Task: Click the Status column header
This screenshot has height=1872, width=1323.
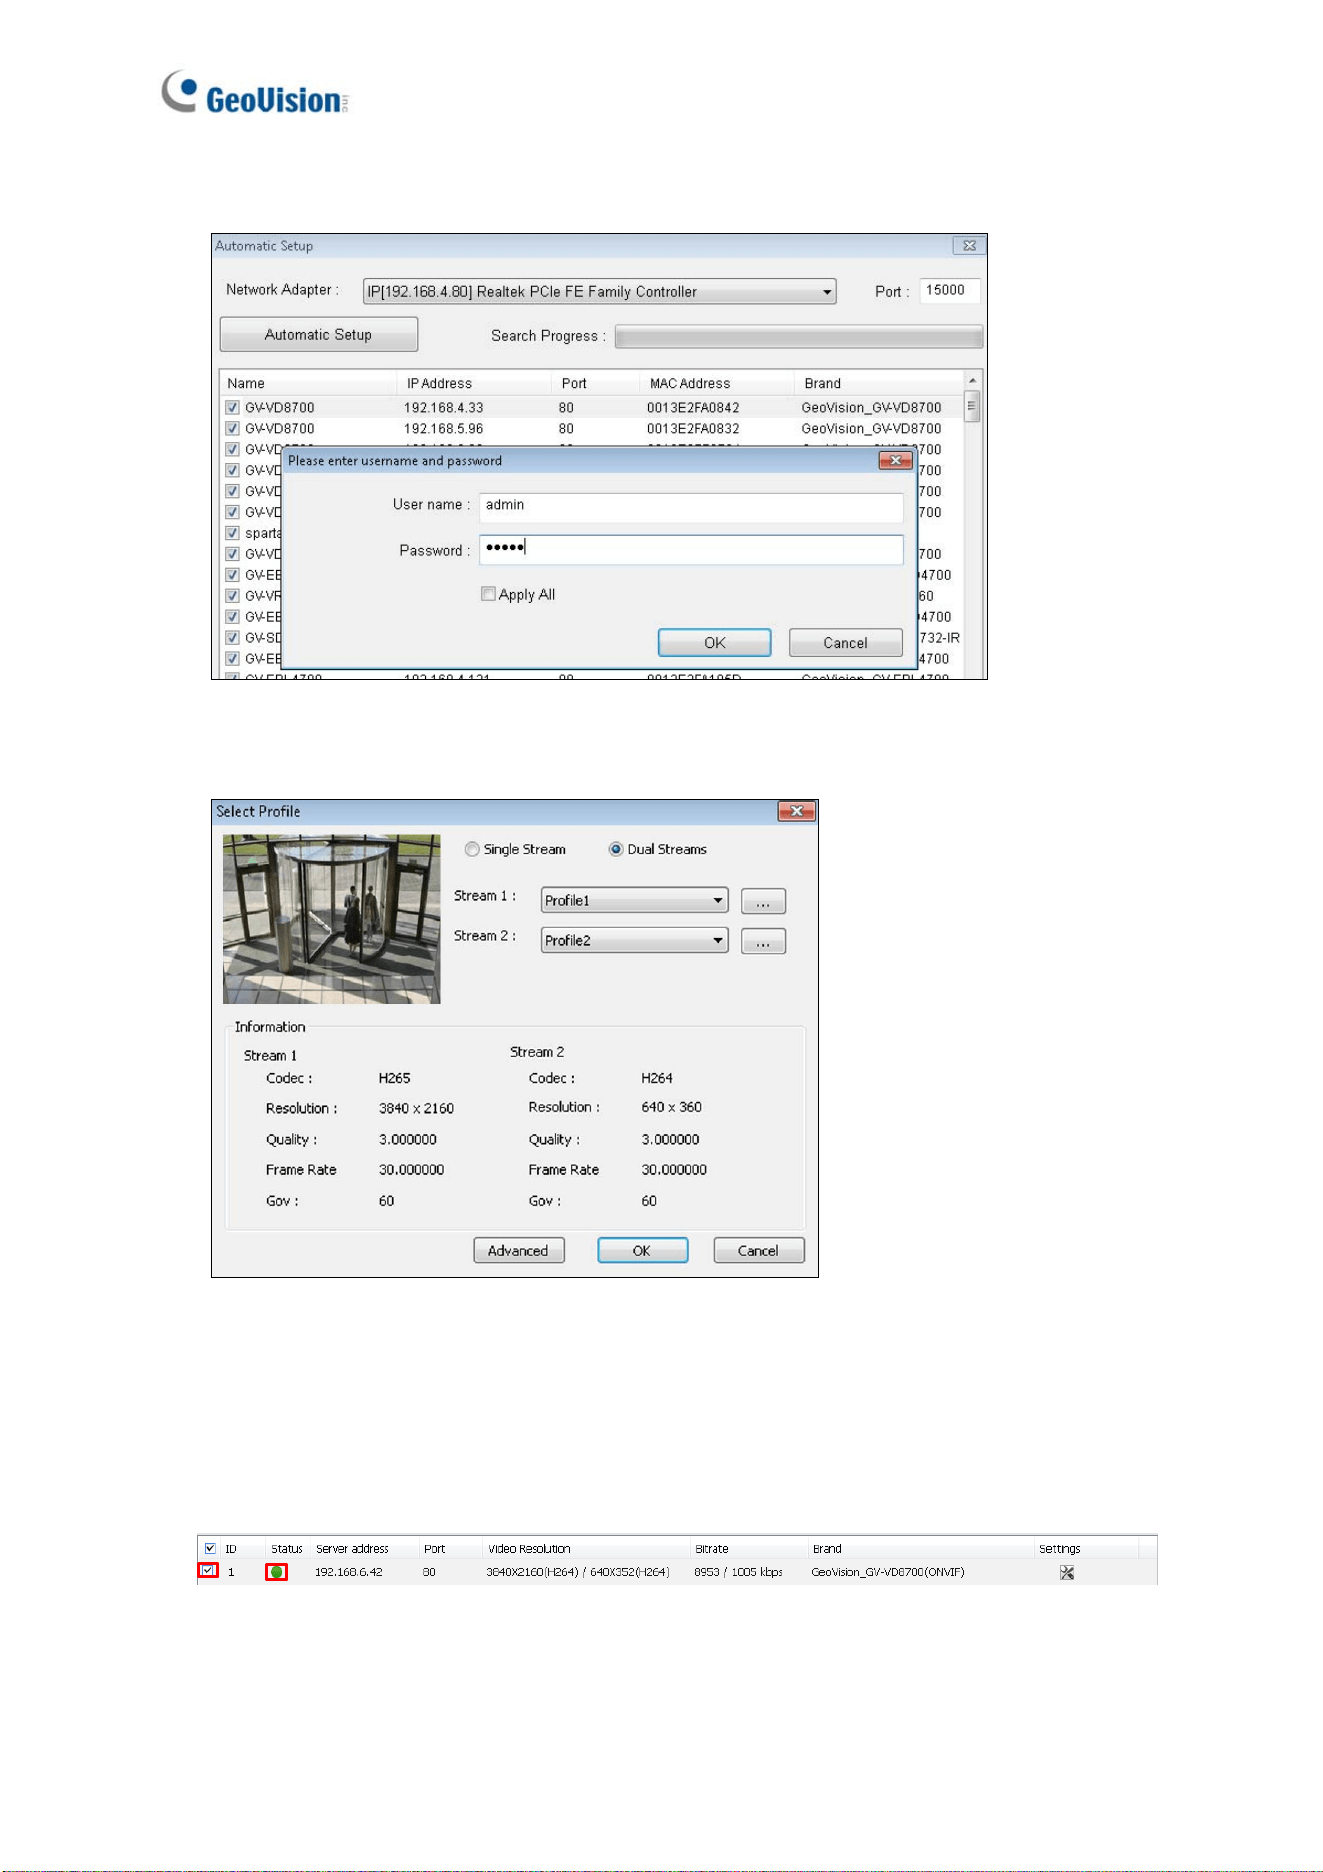Action: (287, 1548)
